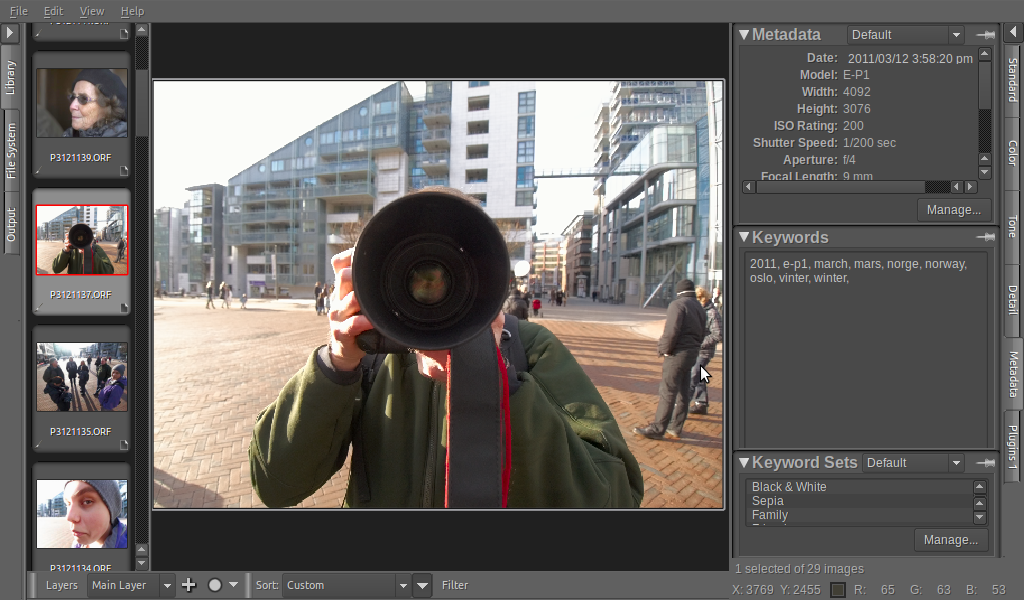1024x600 pixels.
Task: Select the P3121135.ORF thumbnail
Action: click(x=82, y=377)
